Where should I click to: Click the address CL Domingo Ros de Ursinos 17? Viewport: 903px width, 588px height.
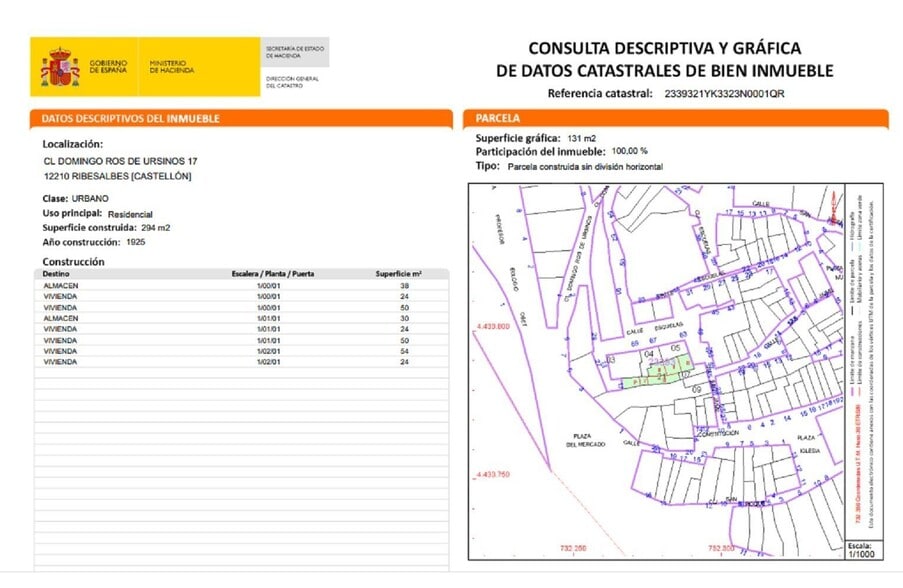click(x=121, y=160)
